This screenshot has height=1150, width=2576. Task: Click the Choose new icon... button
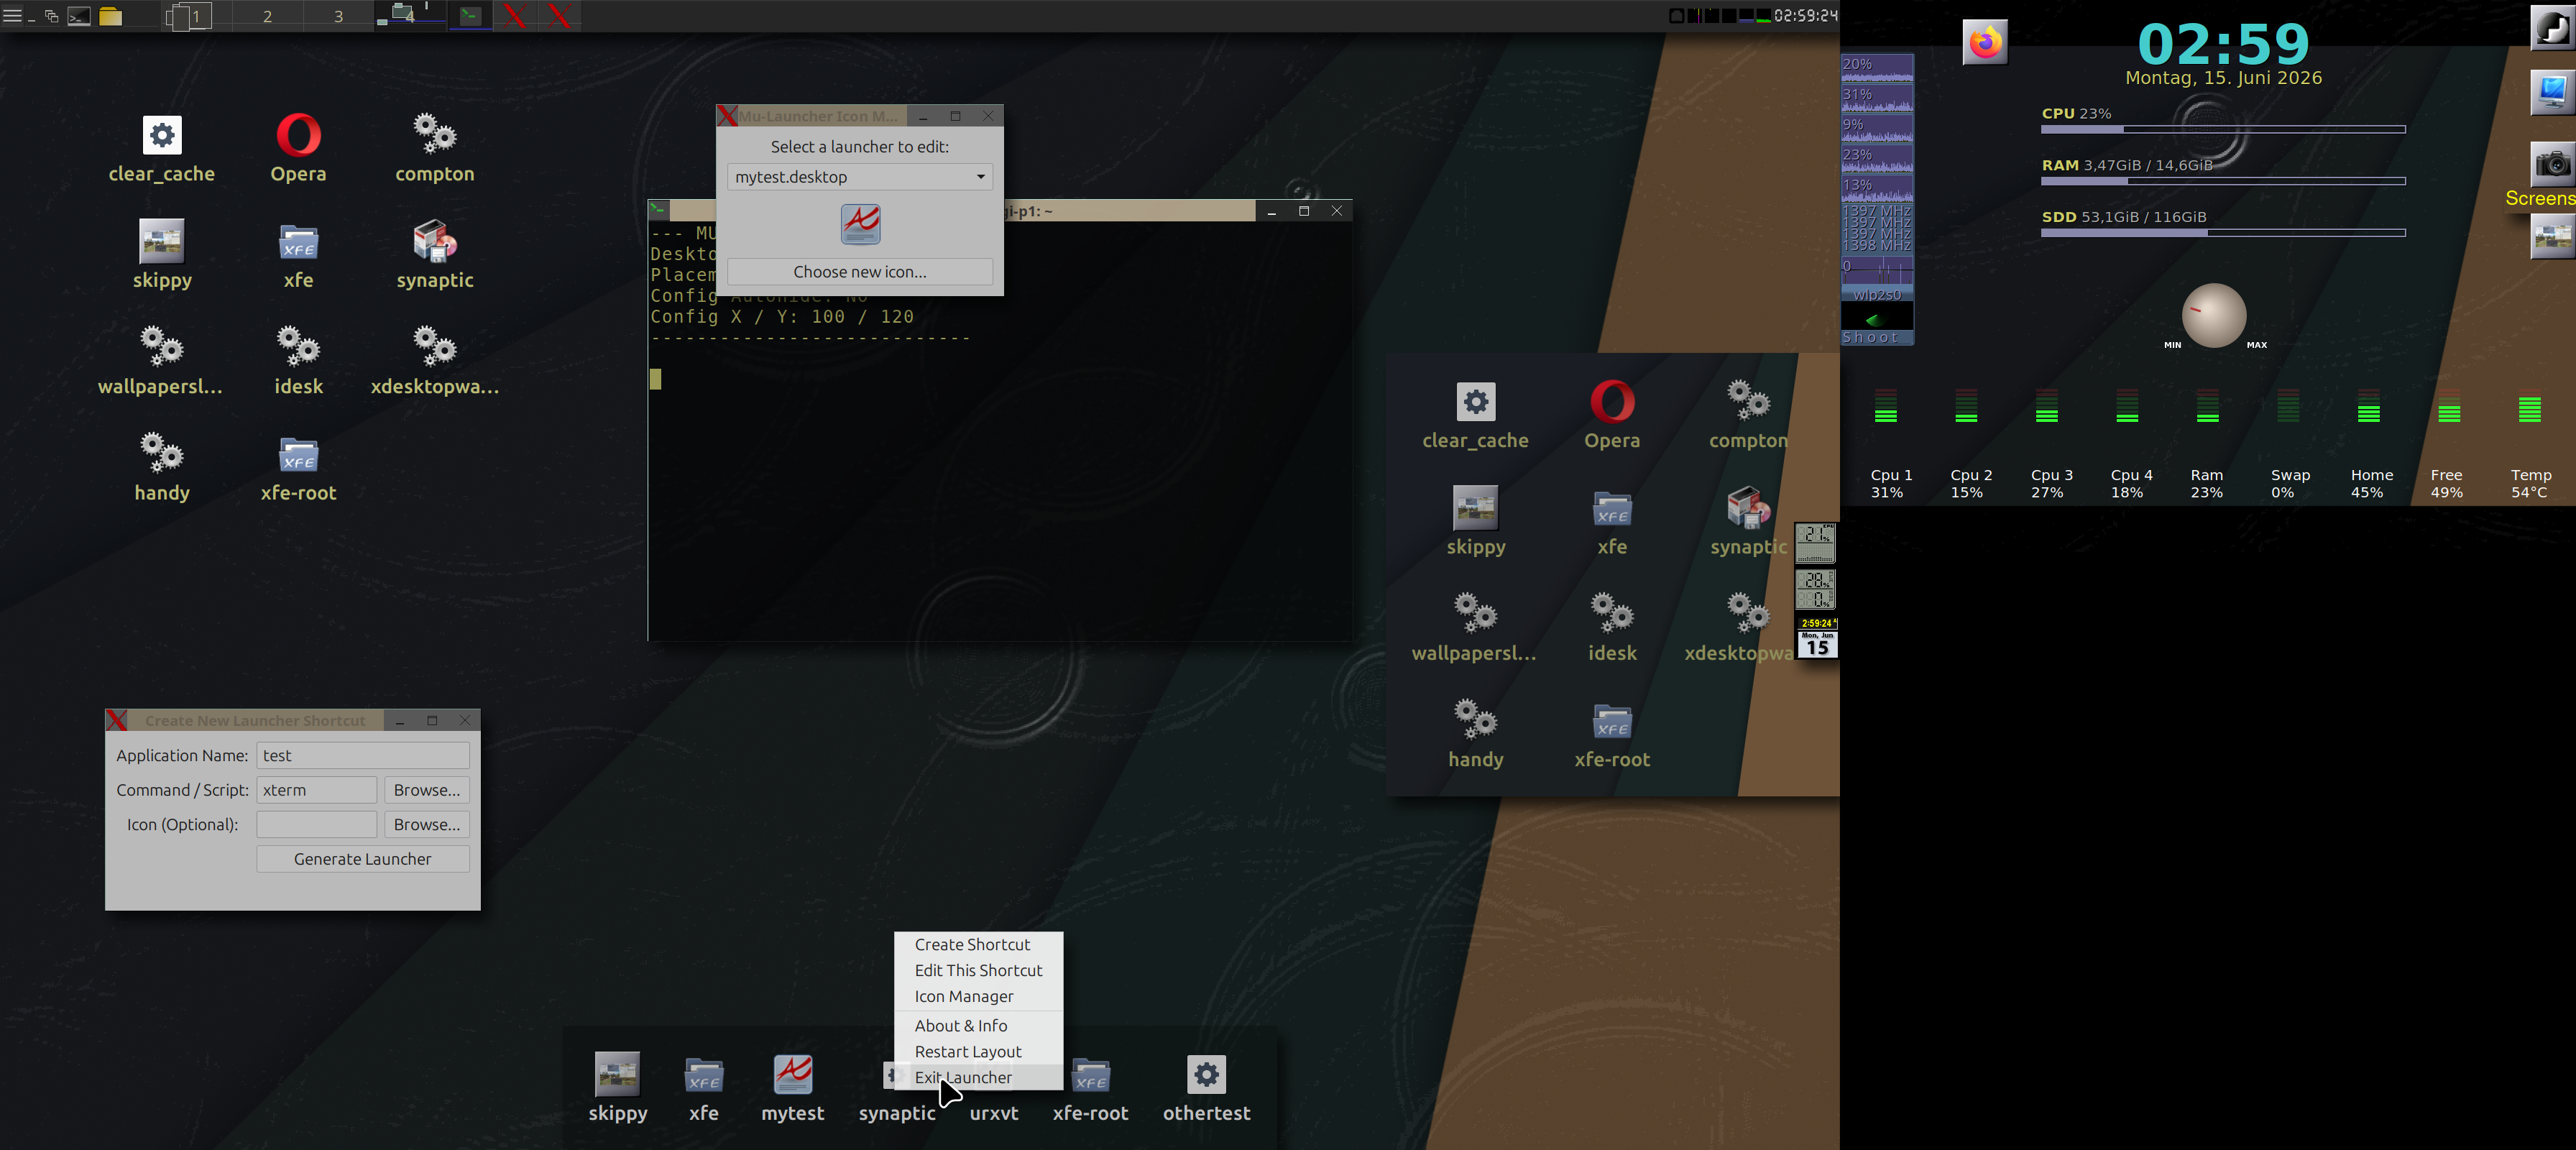coord(859,272)
